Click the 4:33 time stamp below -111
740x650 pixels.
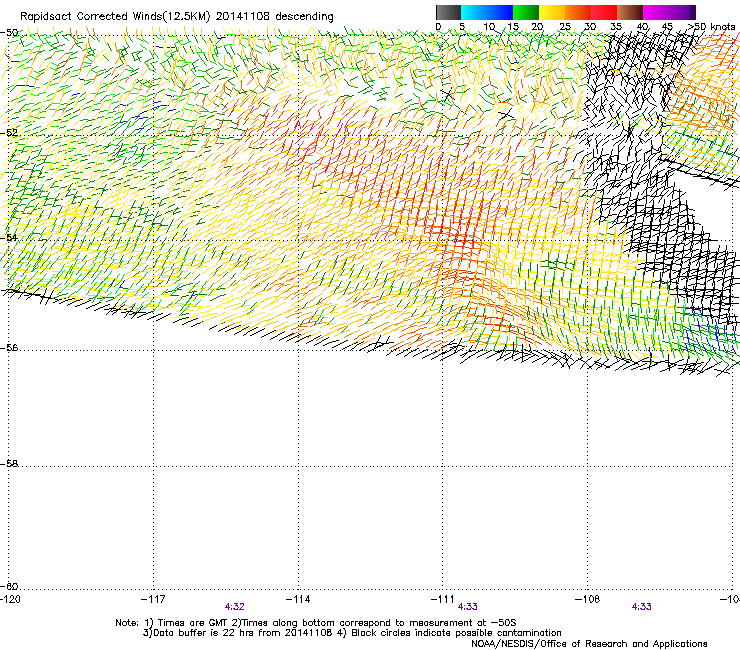coord(468,607)
